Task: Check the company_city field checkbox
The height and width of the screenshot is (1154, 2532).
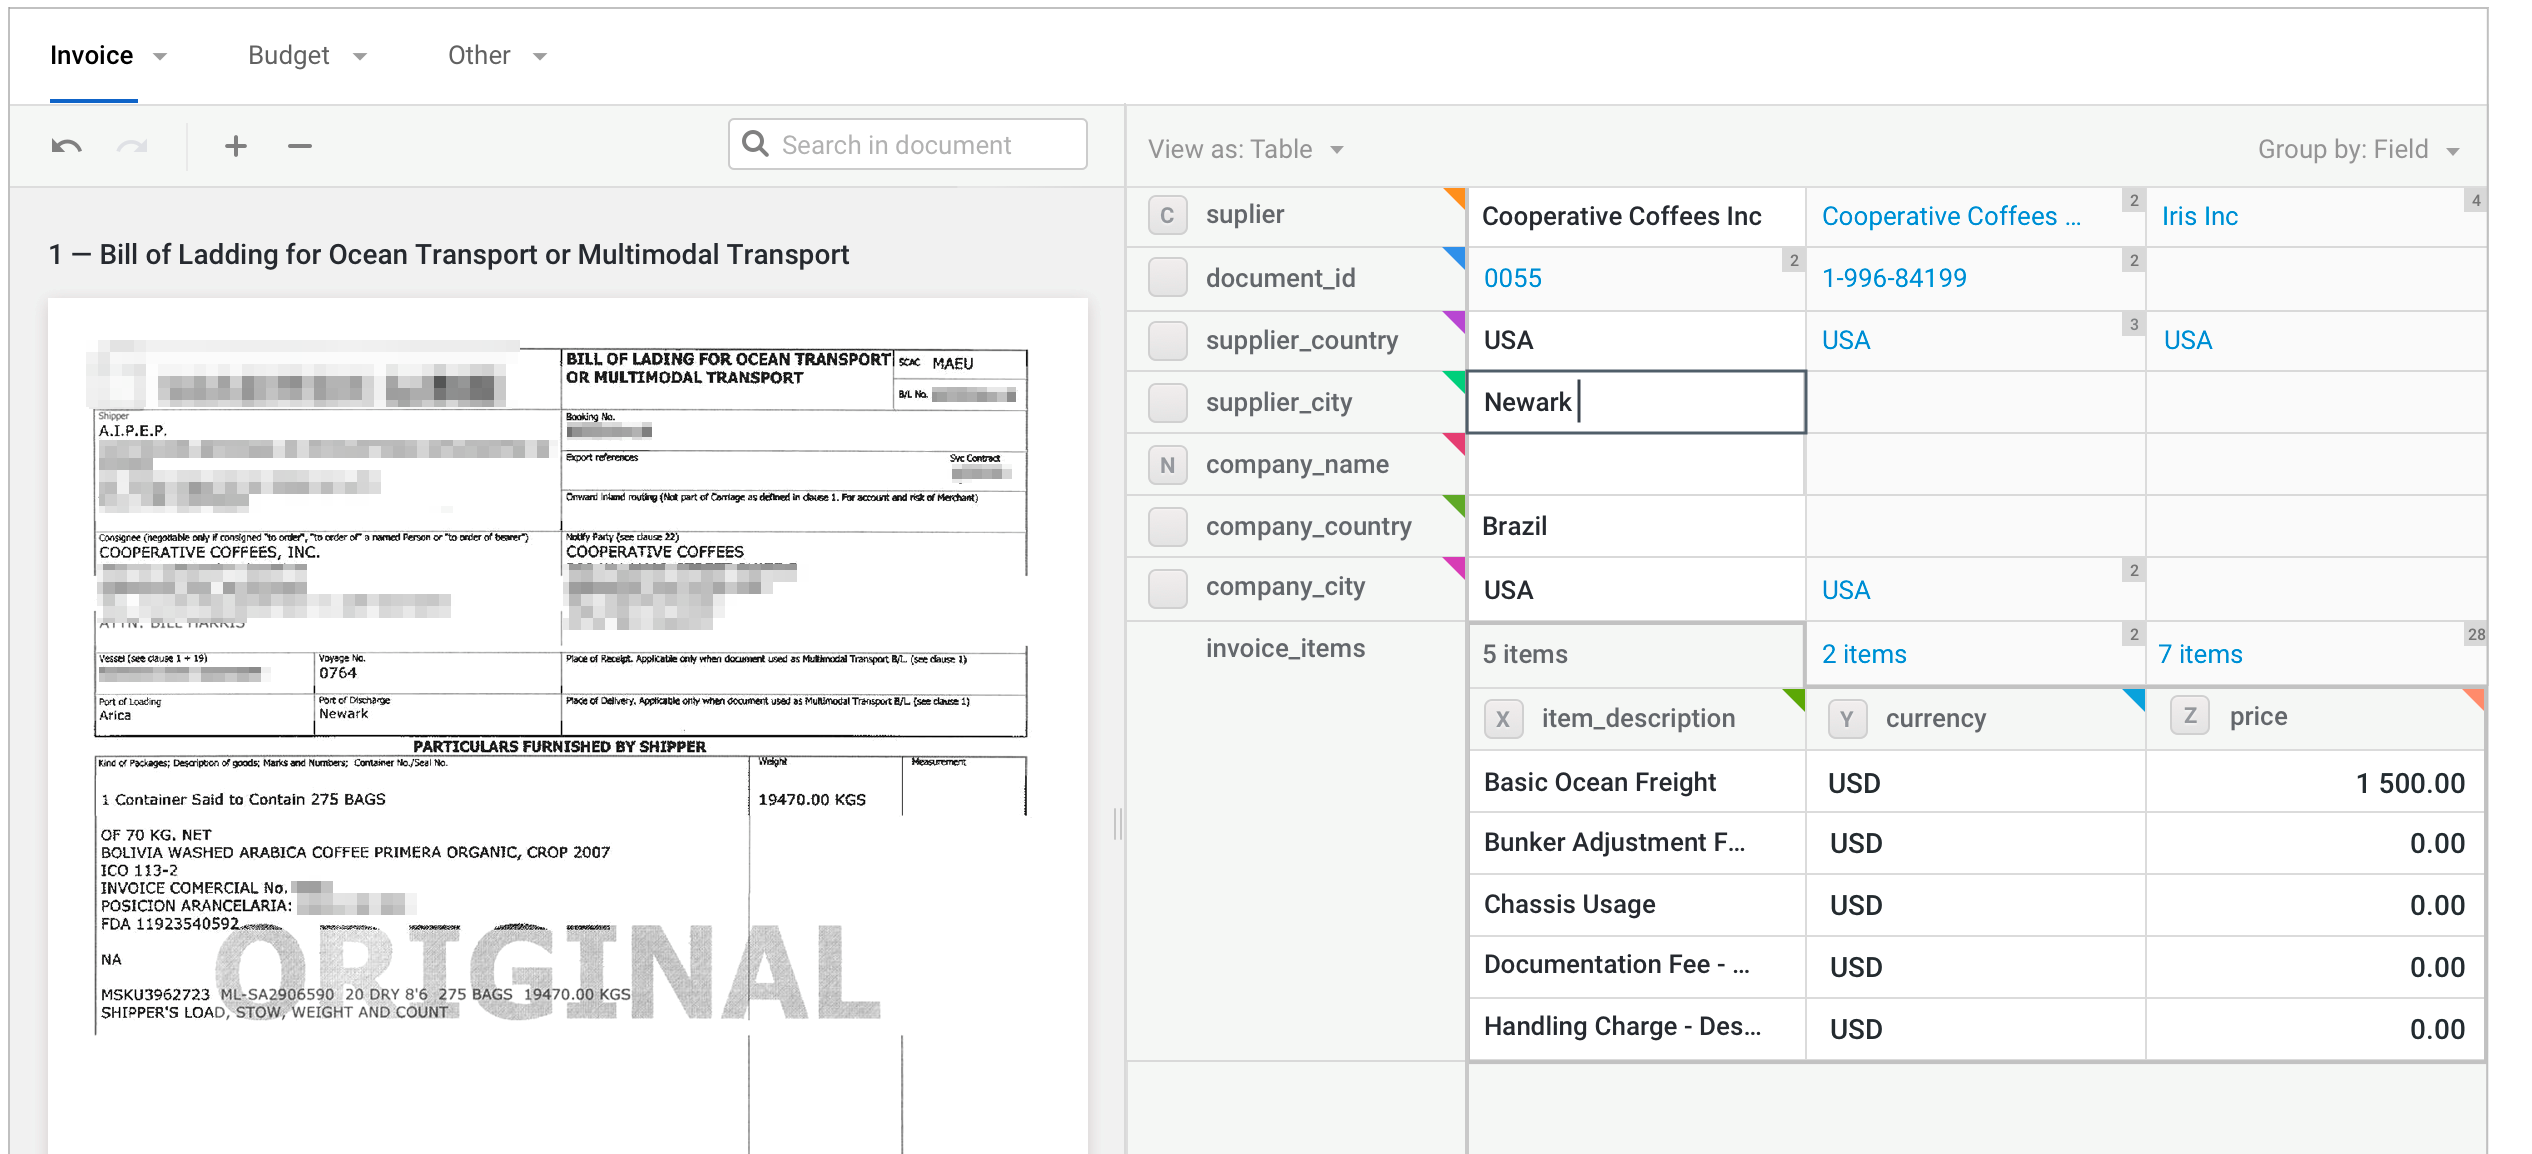Action: (1167, 588)
